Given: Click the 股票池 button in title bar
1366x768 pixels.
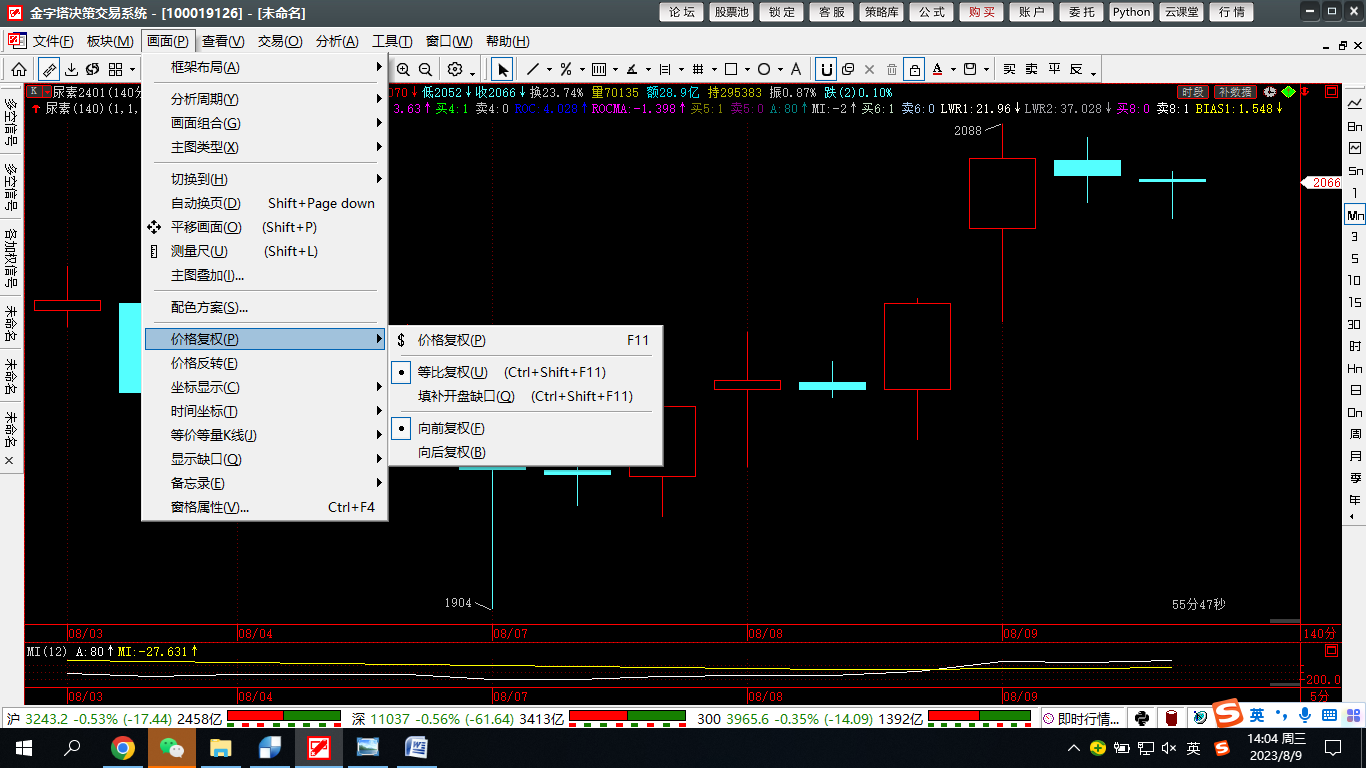Looking at the screenshot, I should point(729,12).
